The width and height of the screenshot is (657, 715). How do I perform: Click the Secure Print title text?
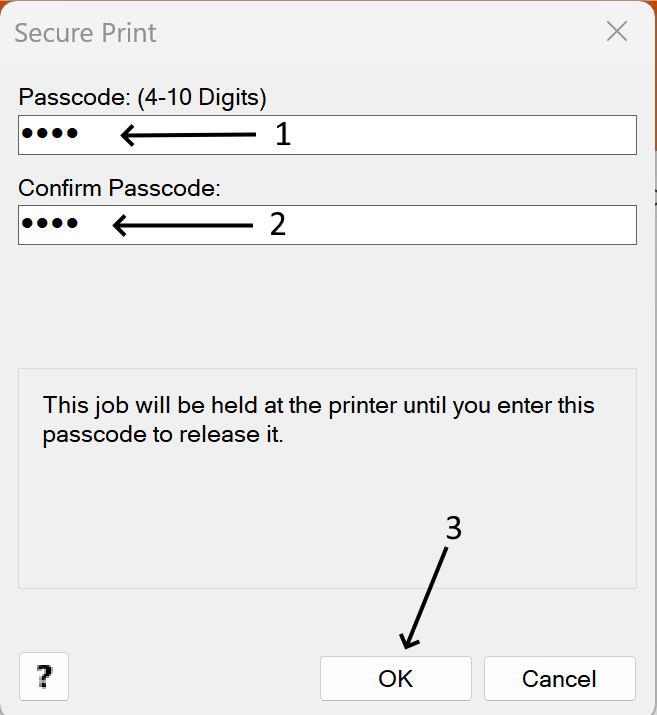(x=86, y=32)
